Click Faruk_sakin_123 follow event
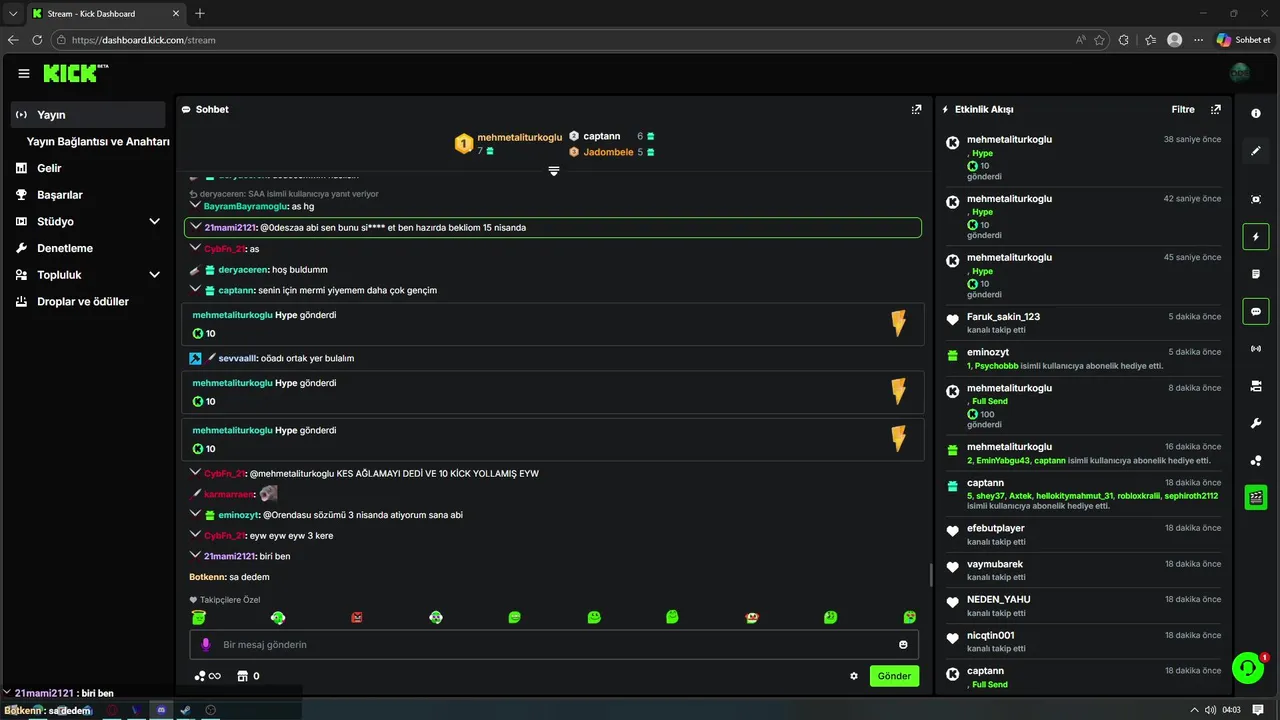Viewport: 1280px width, 720px height. [1003, 317]
